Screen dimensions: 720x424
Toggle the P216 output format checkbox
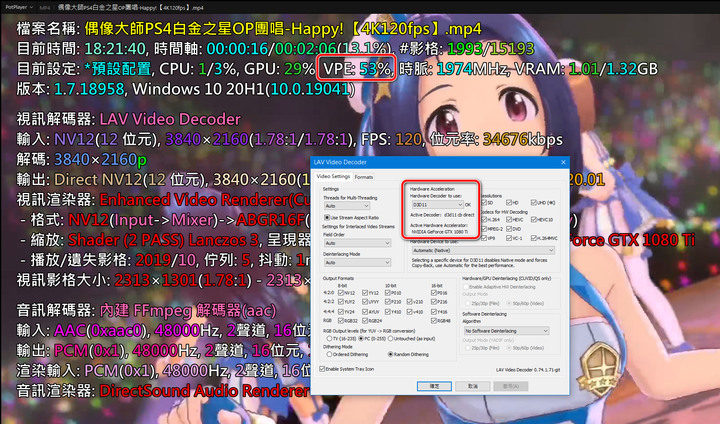pos(434,302)
